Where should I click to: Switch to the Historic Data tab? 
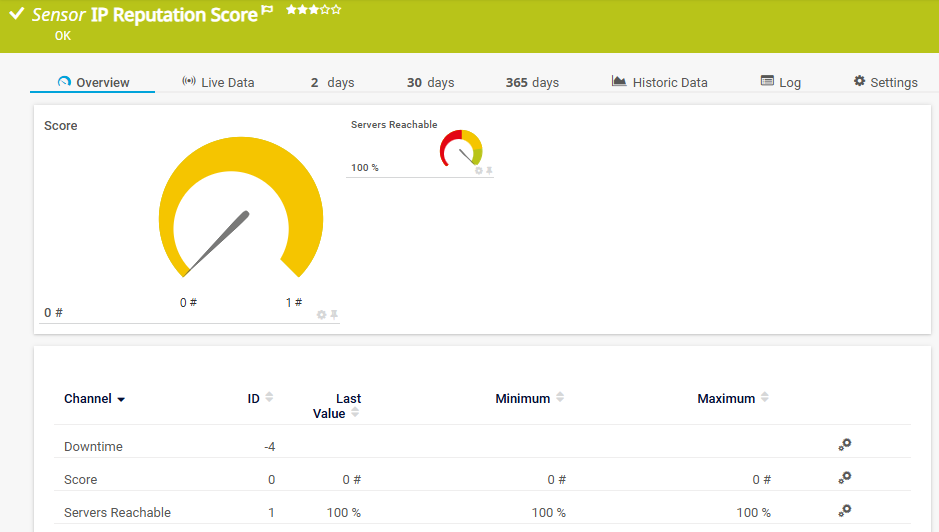[659, 82]
